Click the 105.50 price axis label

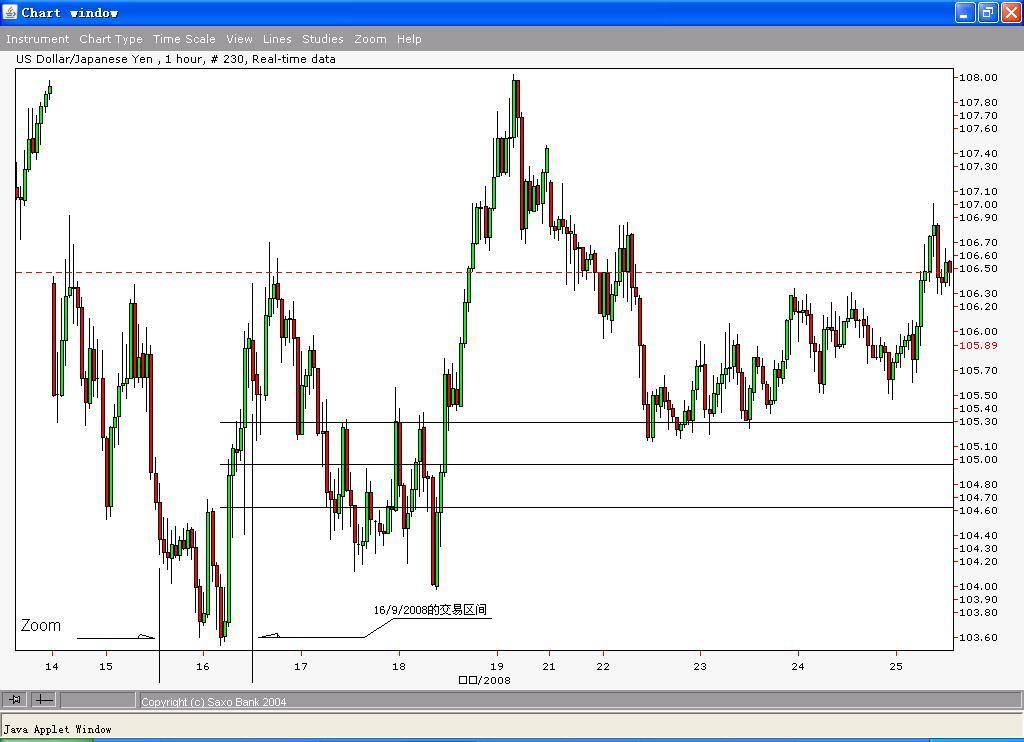click(x=978, y=395)
